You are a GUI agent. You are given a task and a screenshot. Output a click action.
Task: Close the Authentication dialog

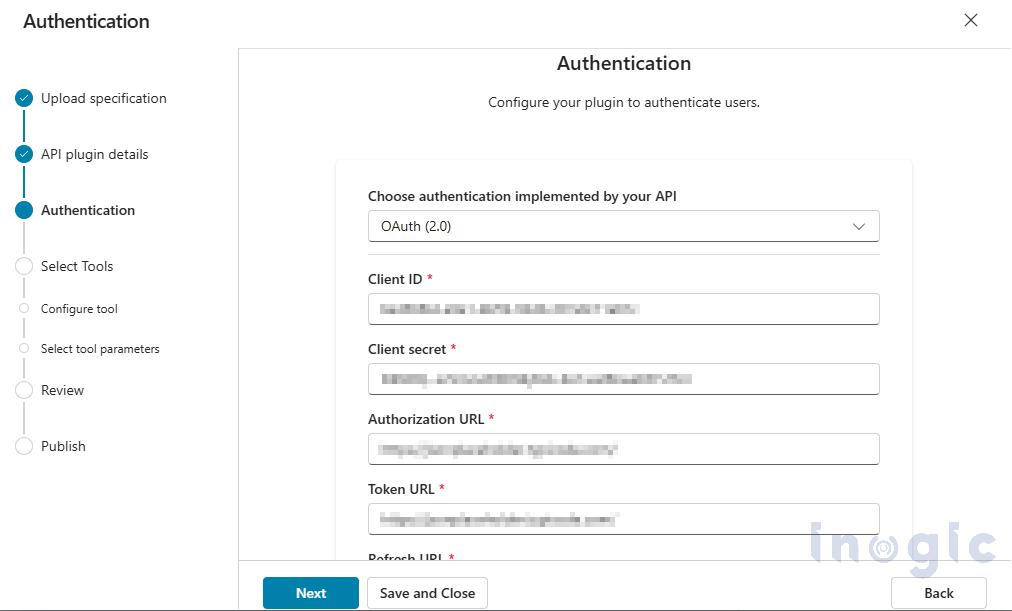969,20
